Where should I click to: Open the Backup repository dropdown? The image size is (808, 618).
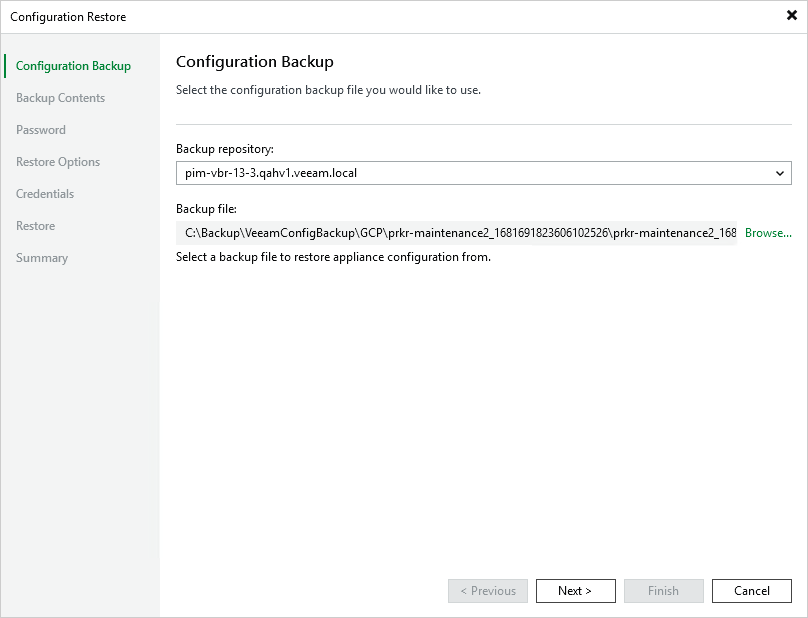coord(483,173)
